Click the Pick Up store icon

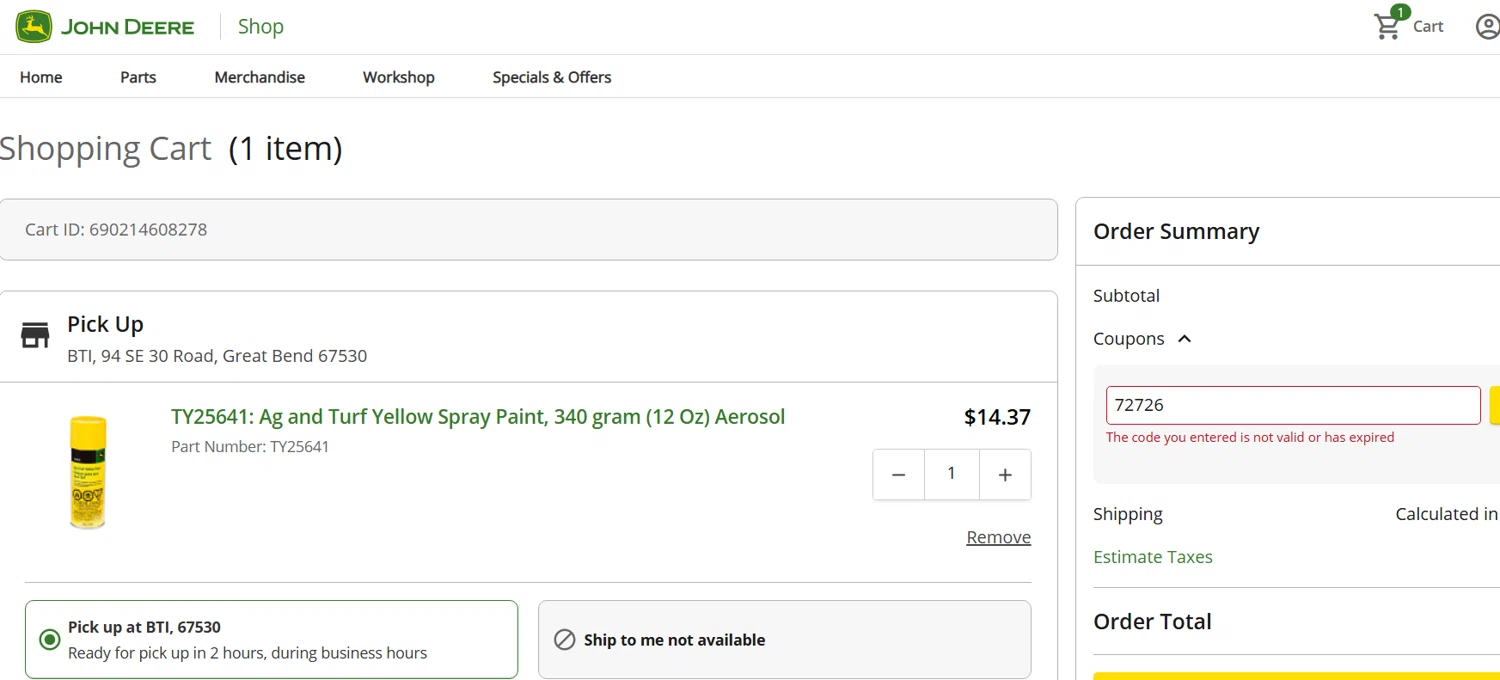[x=35, y=335]
